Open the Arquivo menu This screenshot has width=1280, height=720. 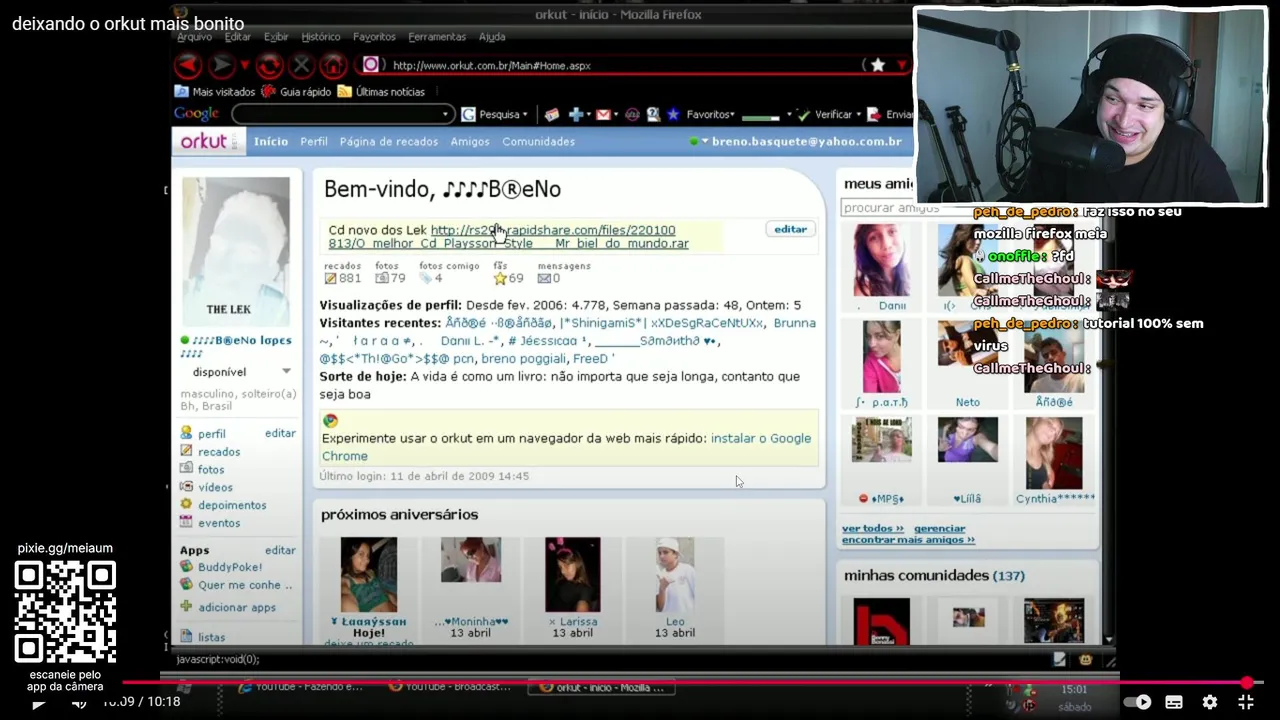click(194, 36)
